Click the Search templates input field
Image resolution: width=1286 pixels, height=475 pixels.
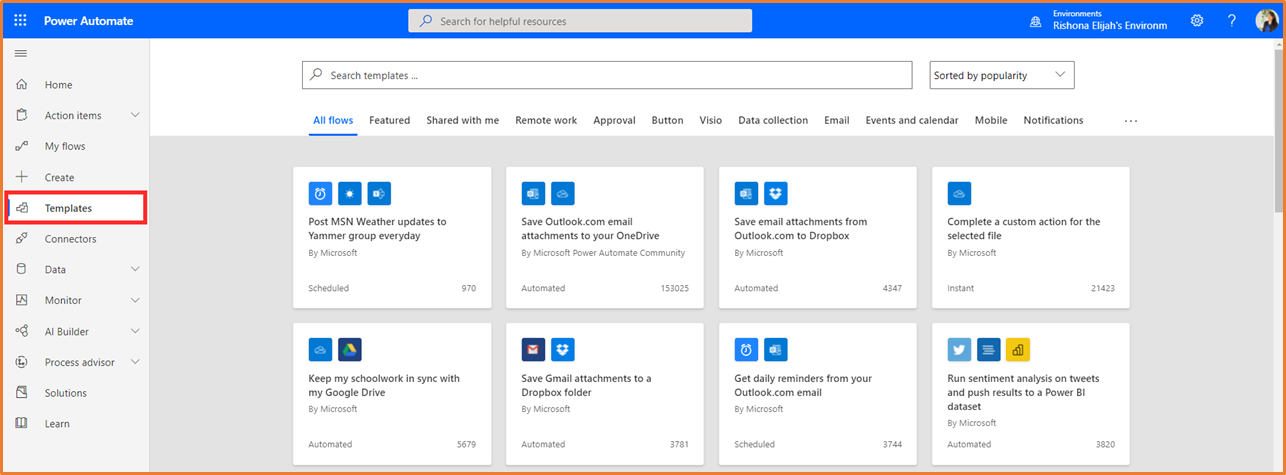(607, 75)
